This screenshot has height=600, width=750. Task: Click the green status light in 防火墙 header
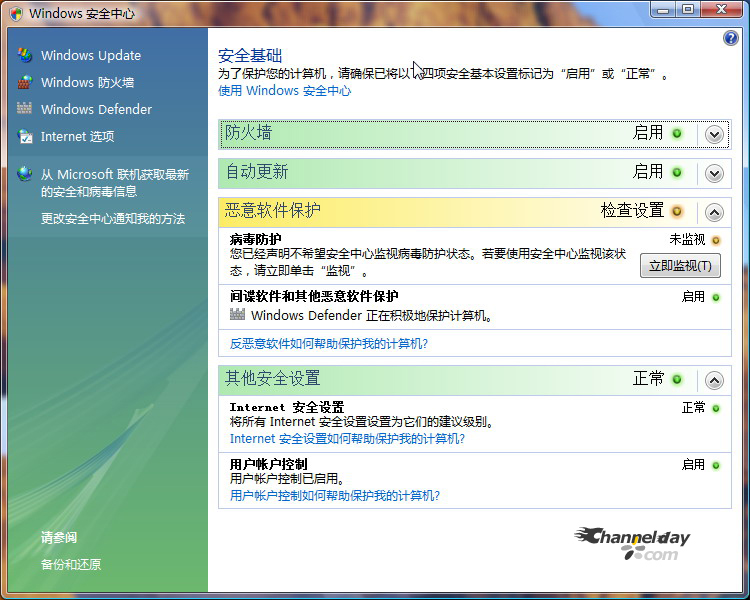tap(677, 133)
